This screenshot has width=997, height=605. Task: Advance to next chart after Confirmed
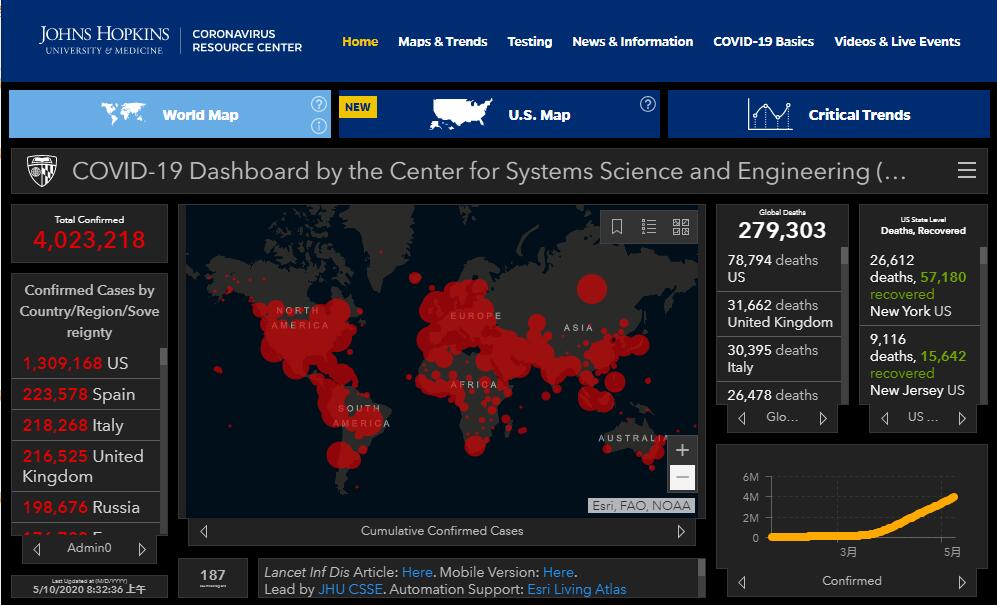click(x=962, y=581)
